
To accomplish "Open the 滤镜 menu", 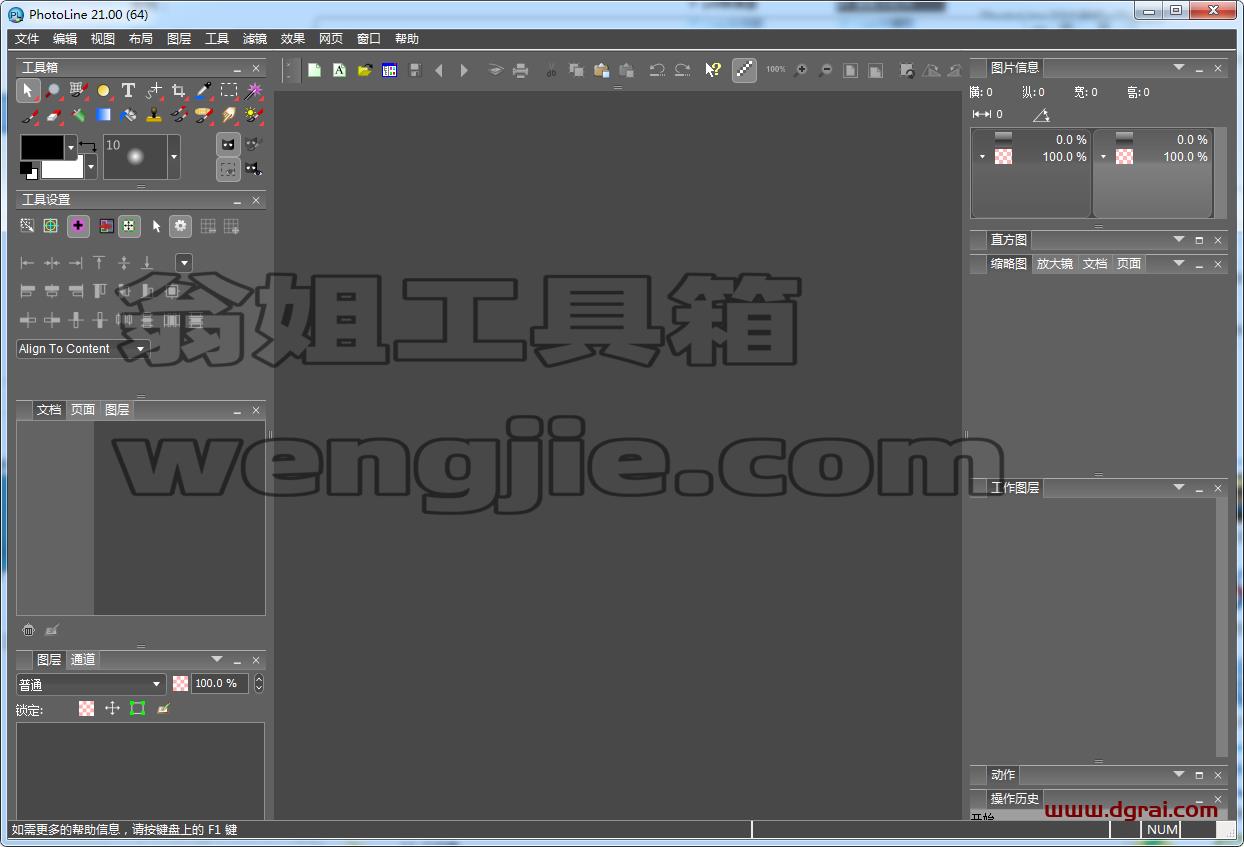I will click(255, 39).
